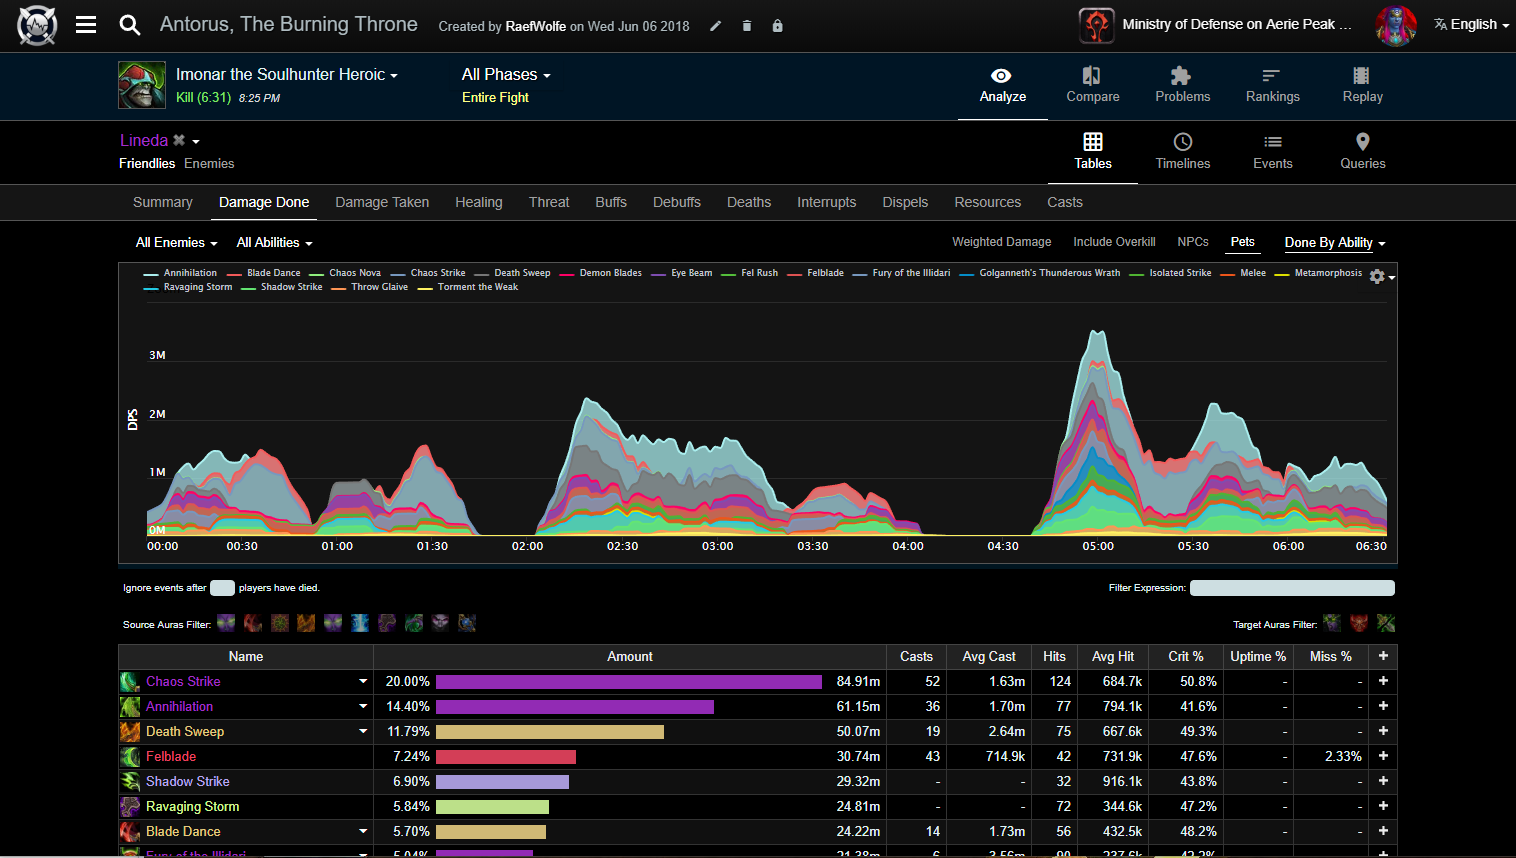Toggle NPCs option
Viewport: 1516px width, 858px height.
tap(1193, 242)
